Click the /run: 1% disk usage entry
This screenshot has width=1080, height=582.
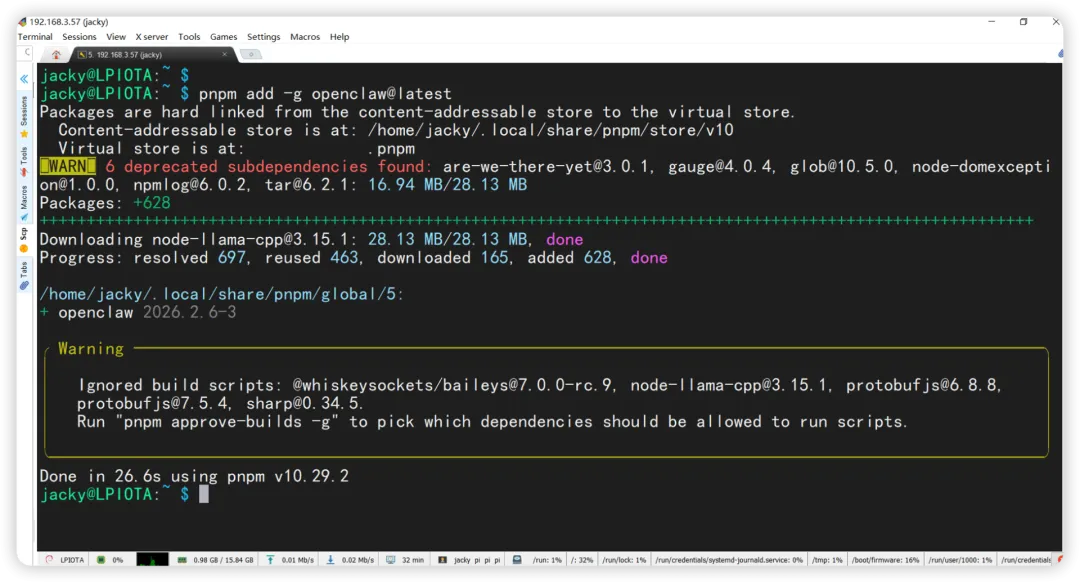[547, 560]
